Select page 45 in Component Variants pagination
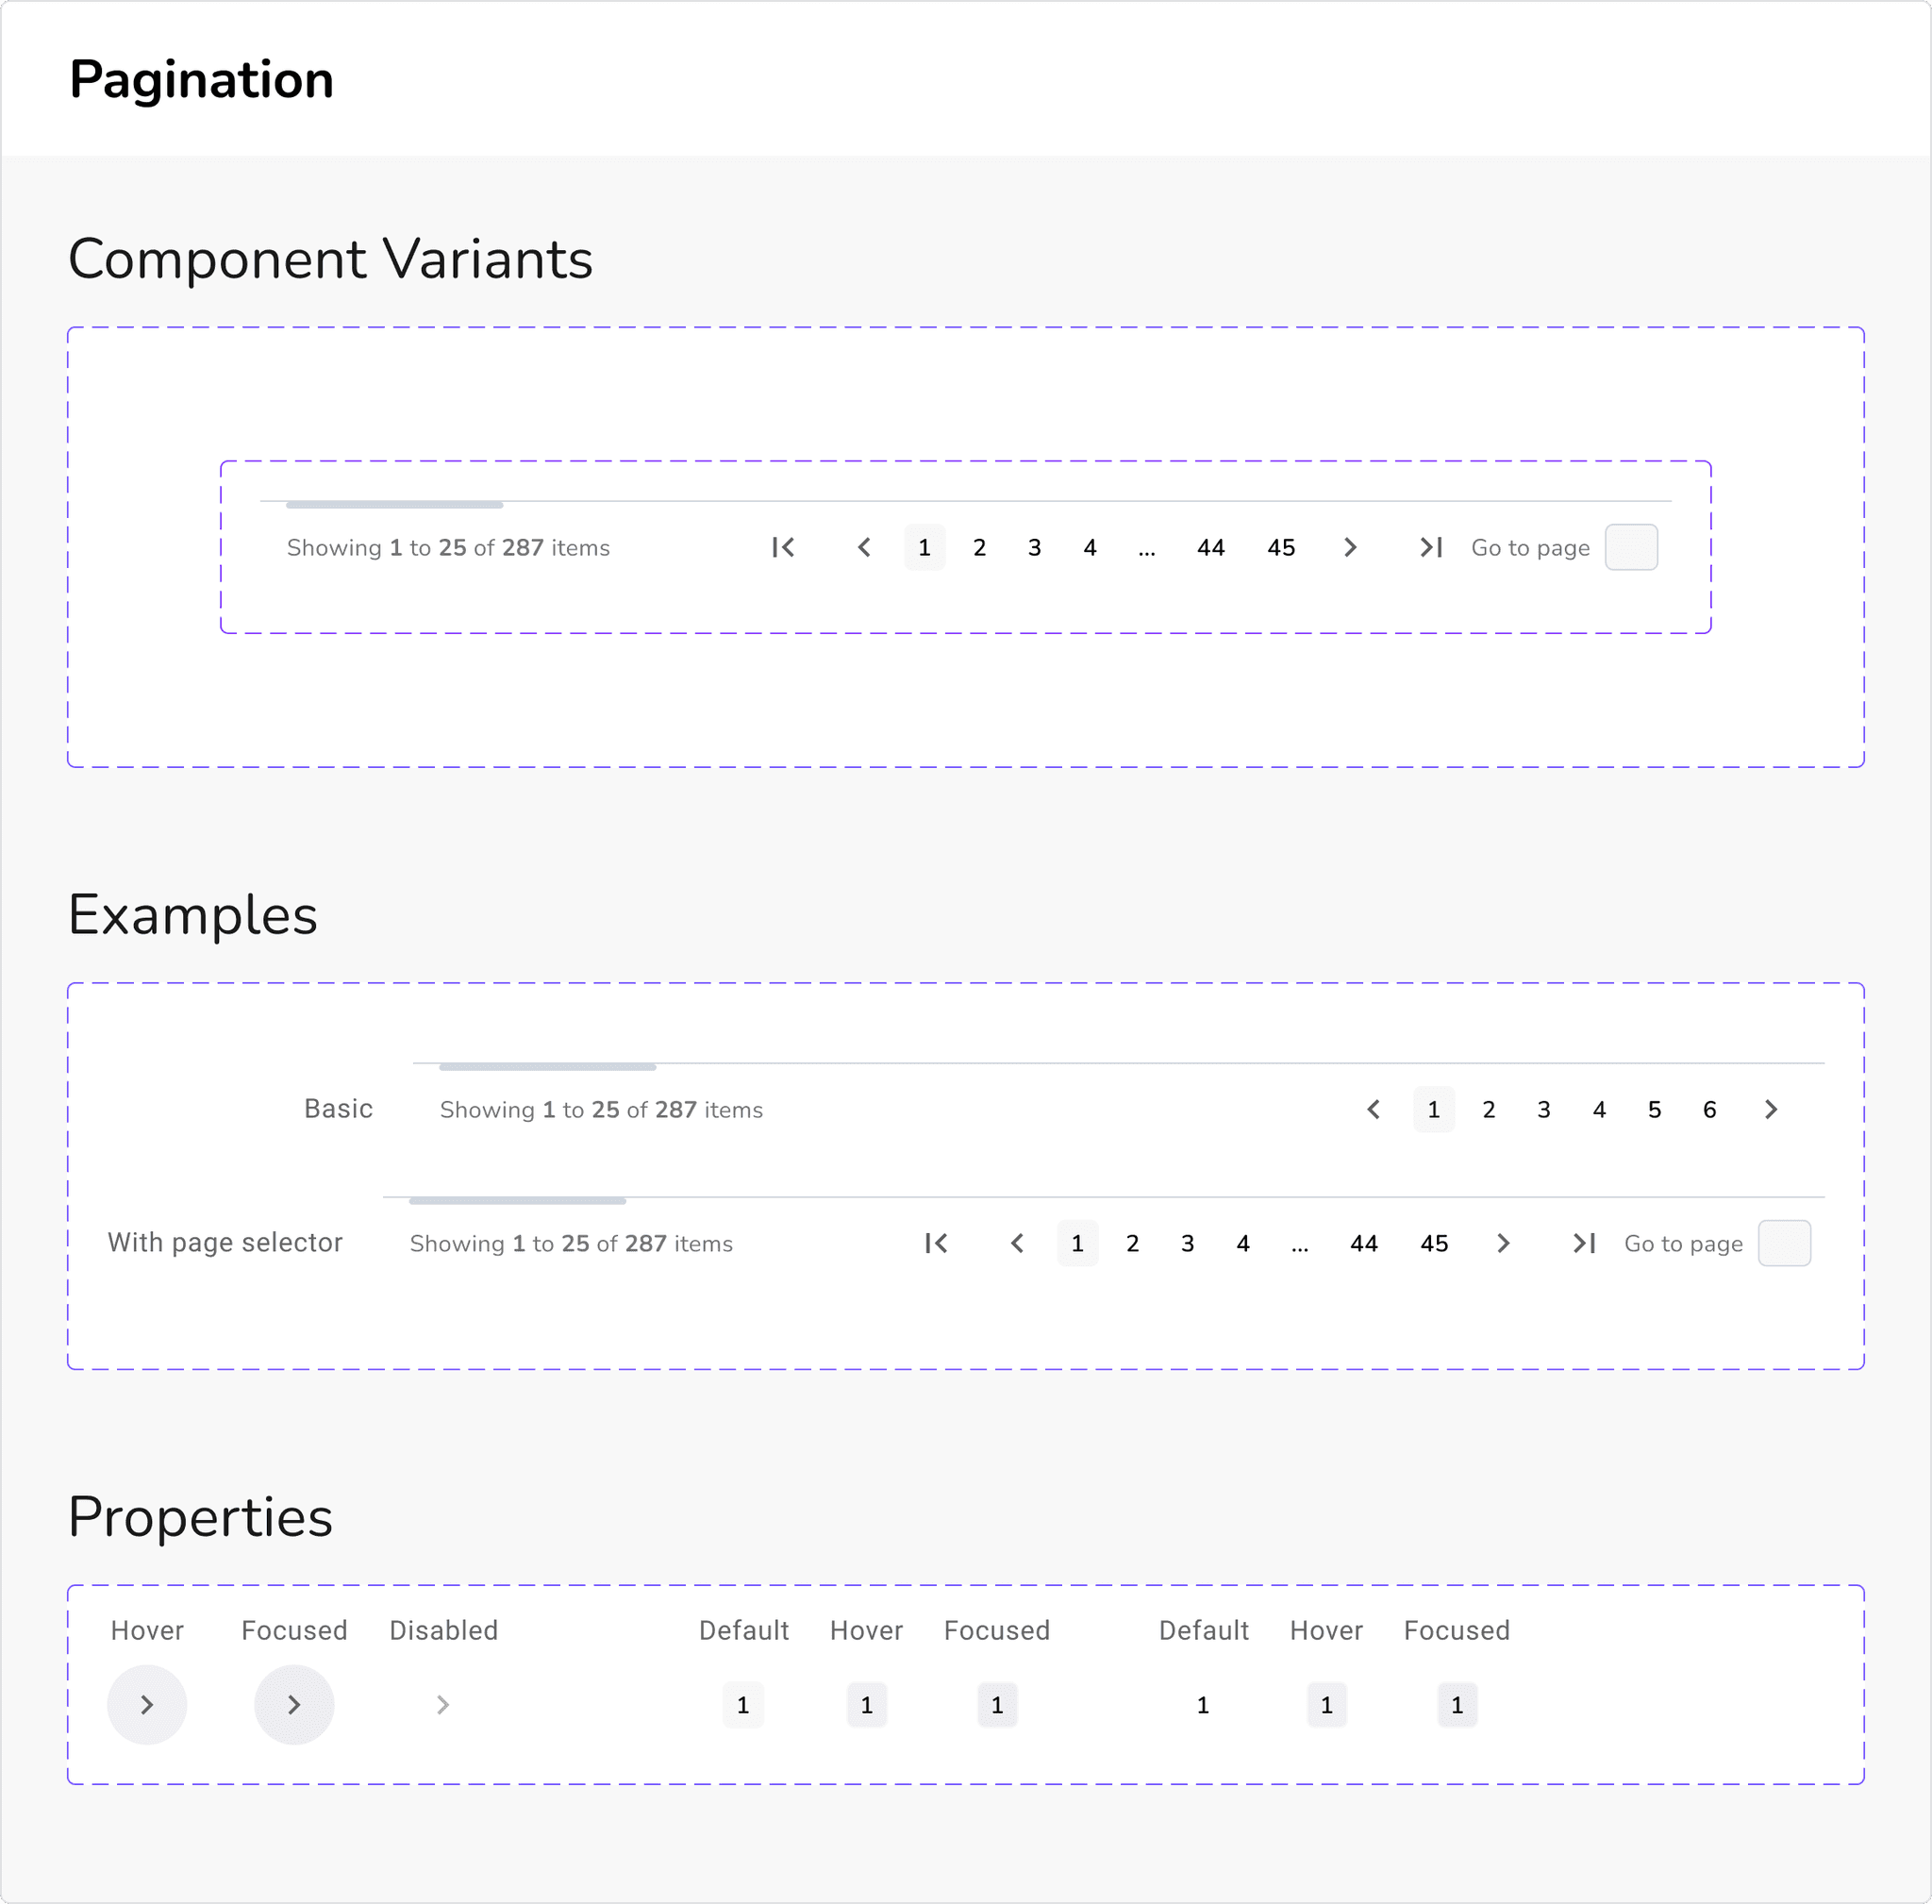 click(1281, 547)
